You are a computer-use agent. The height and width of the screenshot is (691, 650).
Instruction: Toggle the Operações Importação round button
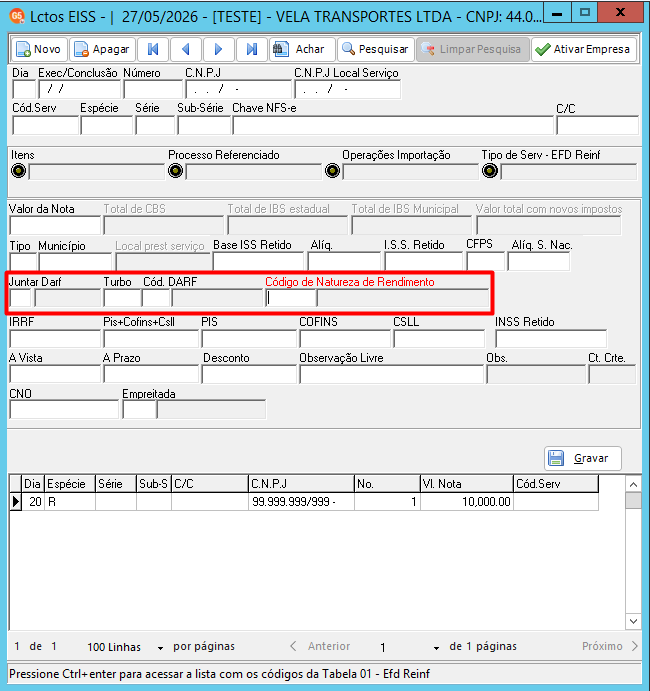click(332, 171)
